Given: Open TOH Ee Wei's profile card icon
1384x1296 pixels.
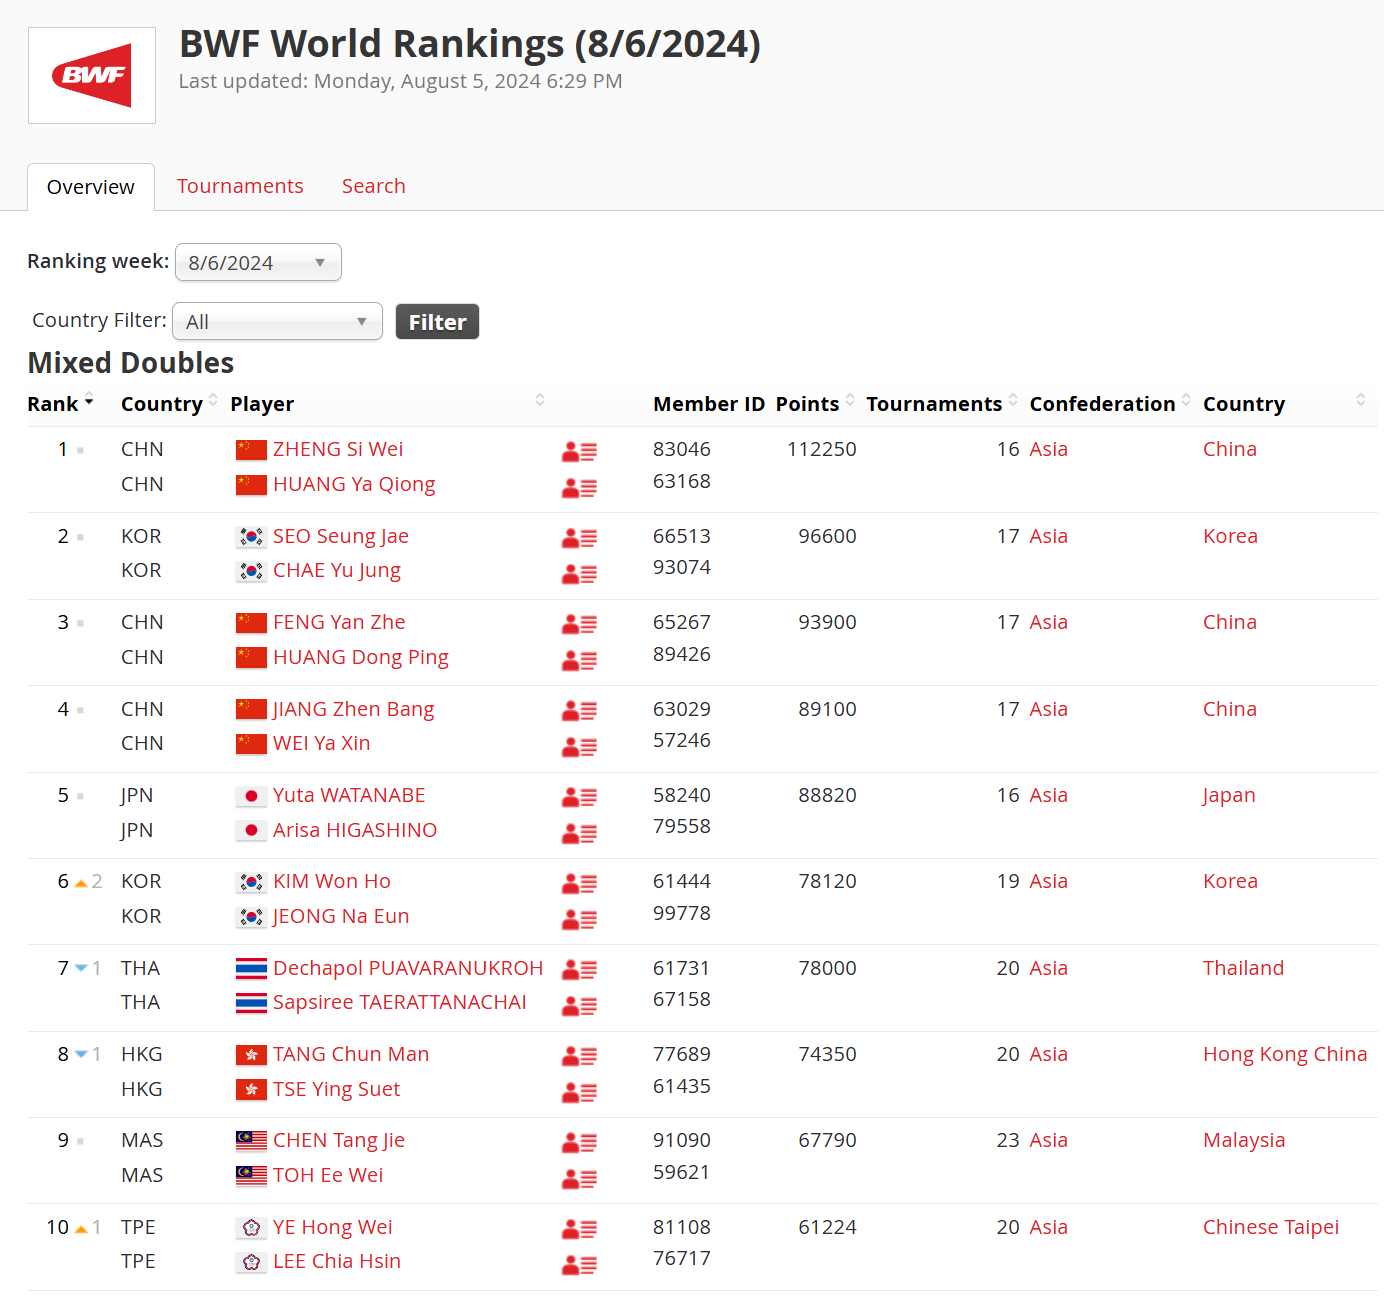Looking at the screenshot, I should click(x=579, y=1179).
